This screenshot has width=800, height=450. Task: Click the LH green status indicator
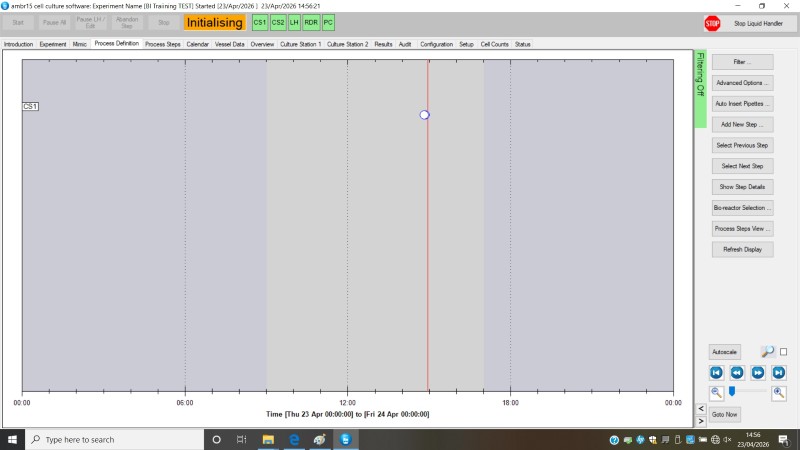click(x=294, y=22)
